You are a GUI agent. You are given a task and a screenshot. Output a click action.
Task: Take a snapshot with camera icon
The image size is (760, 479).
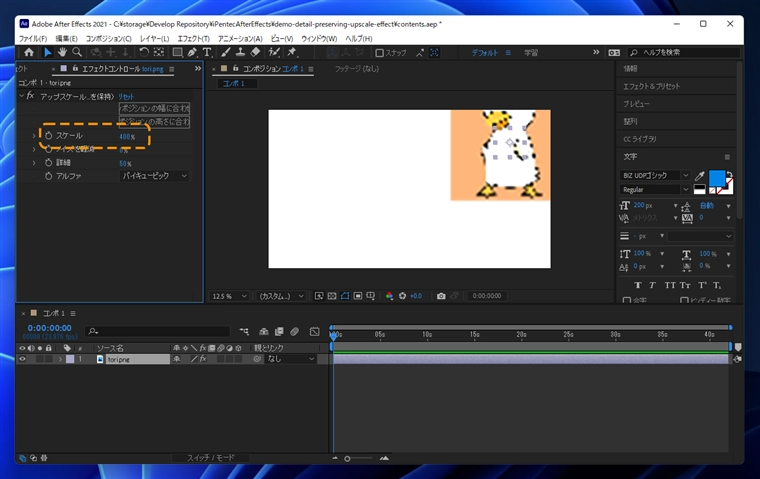(439, 296)
